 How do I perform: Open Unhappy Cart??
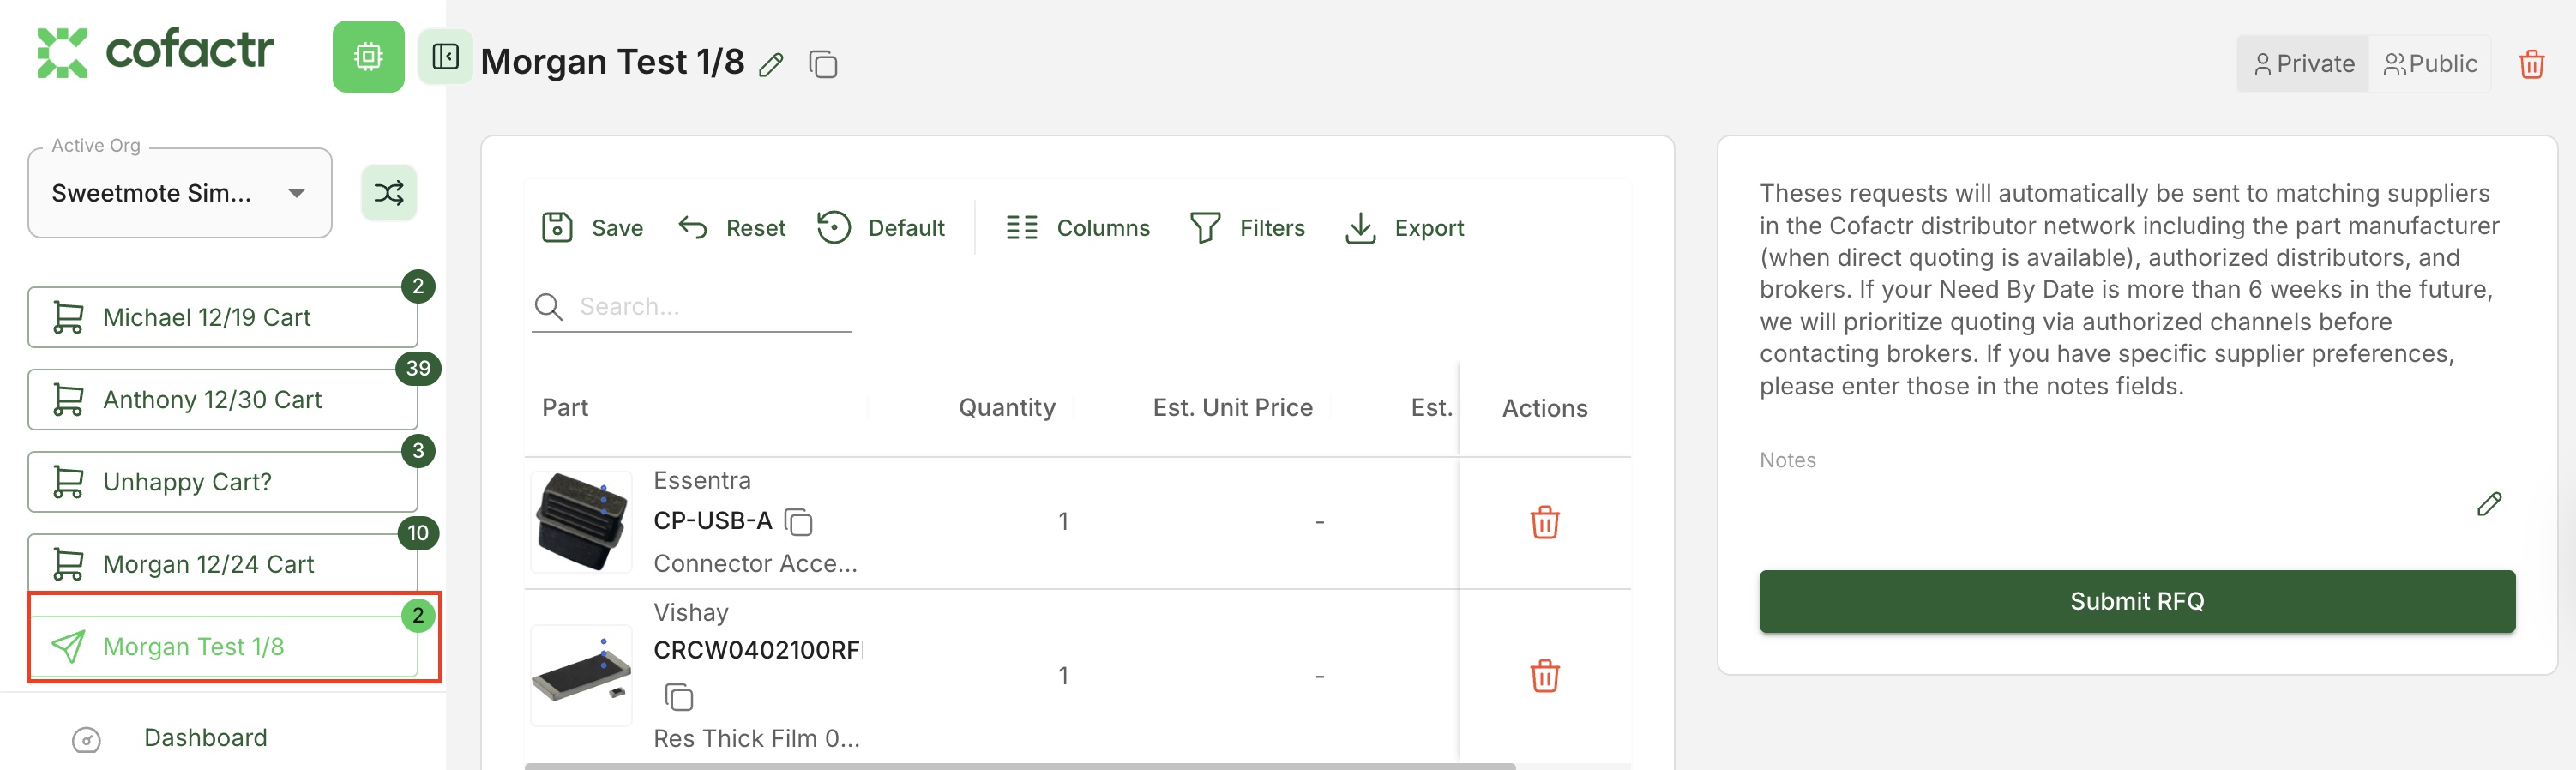222,482
